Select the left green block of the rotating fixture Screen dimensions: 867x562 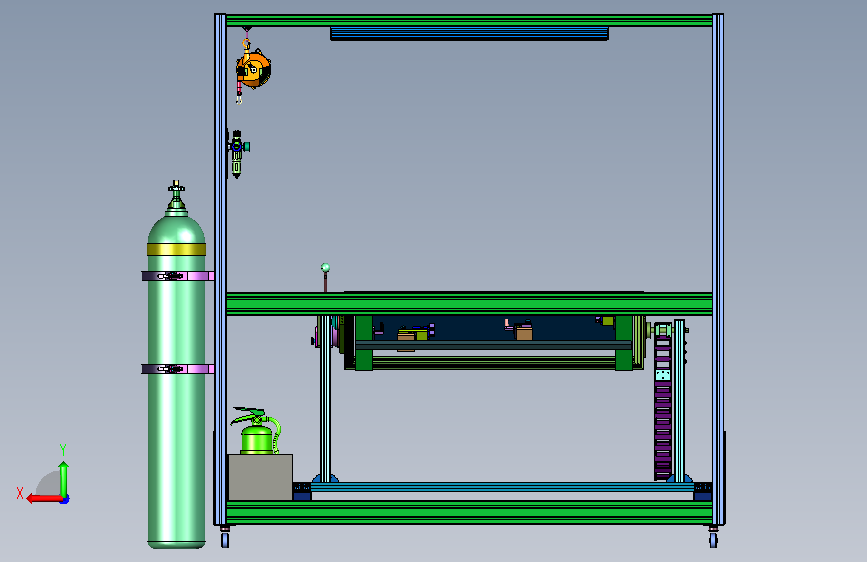[364, 343]
